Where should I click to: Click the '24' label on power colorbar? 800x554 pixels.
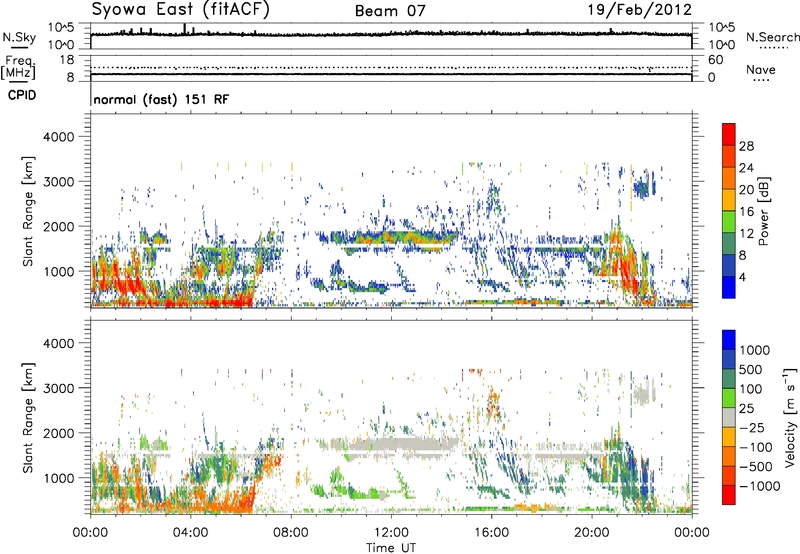pyautogui.click(x=746, y=168)
